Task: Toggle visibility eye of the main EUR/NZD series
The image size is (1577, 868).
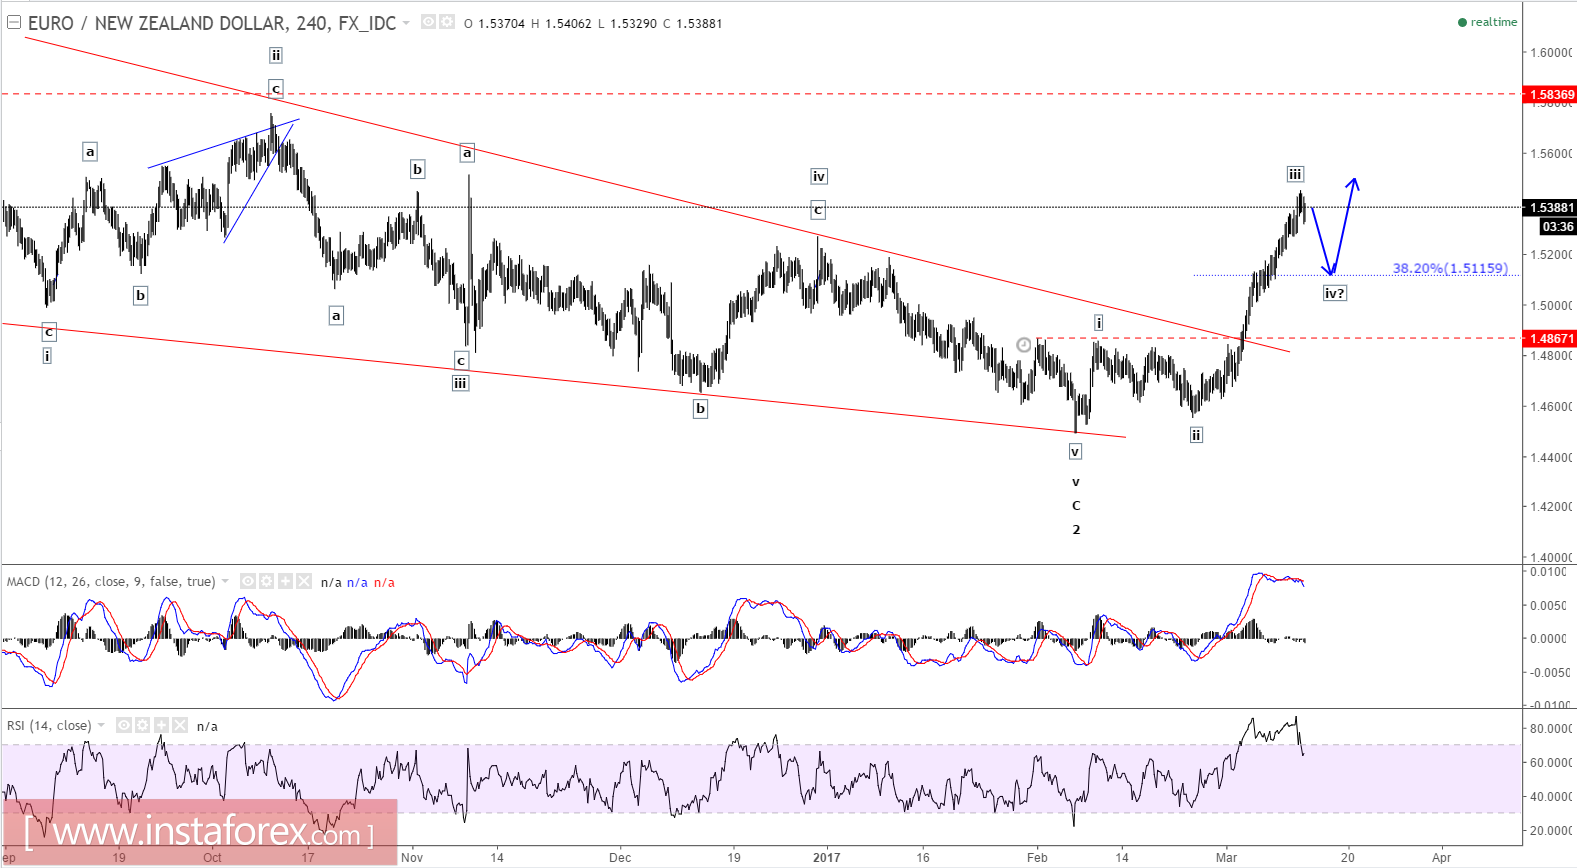Action: point(428,22)
